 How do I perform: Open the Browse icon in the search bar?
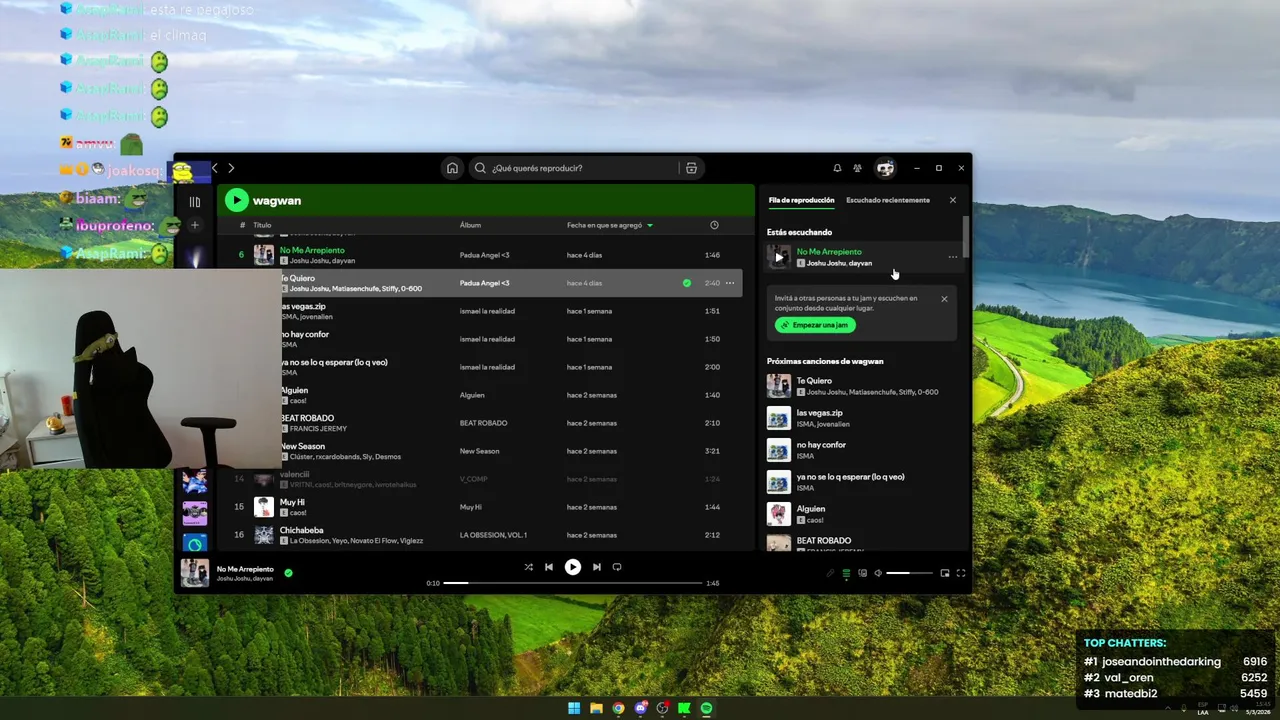point(691,168)
